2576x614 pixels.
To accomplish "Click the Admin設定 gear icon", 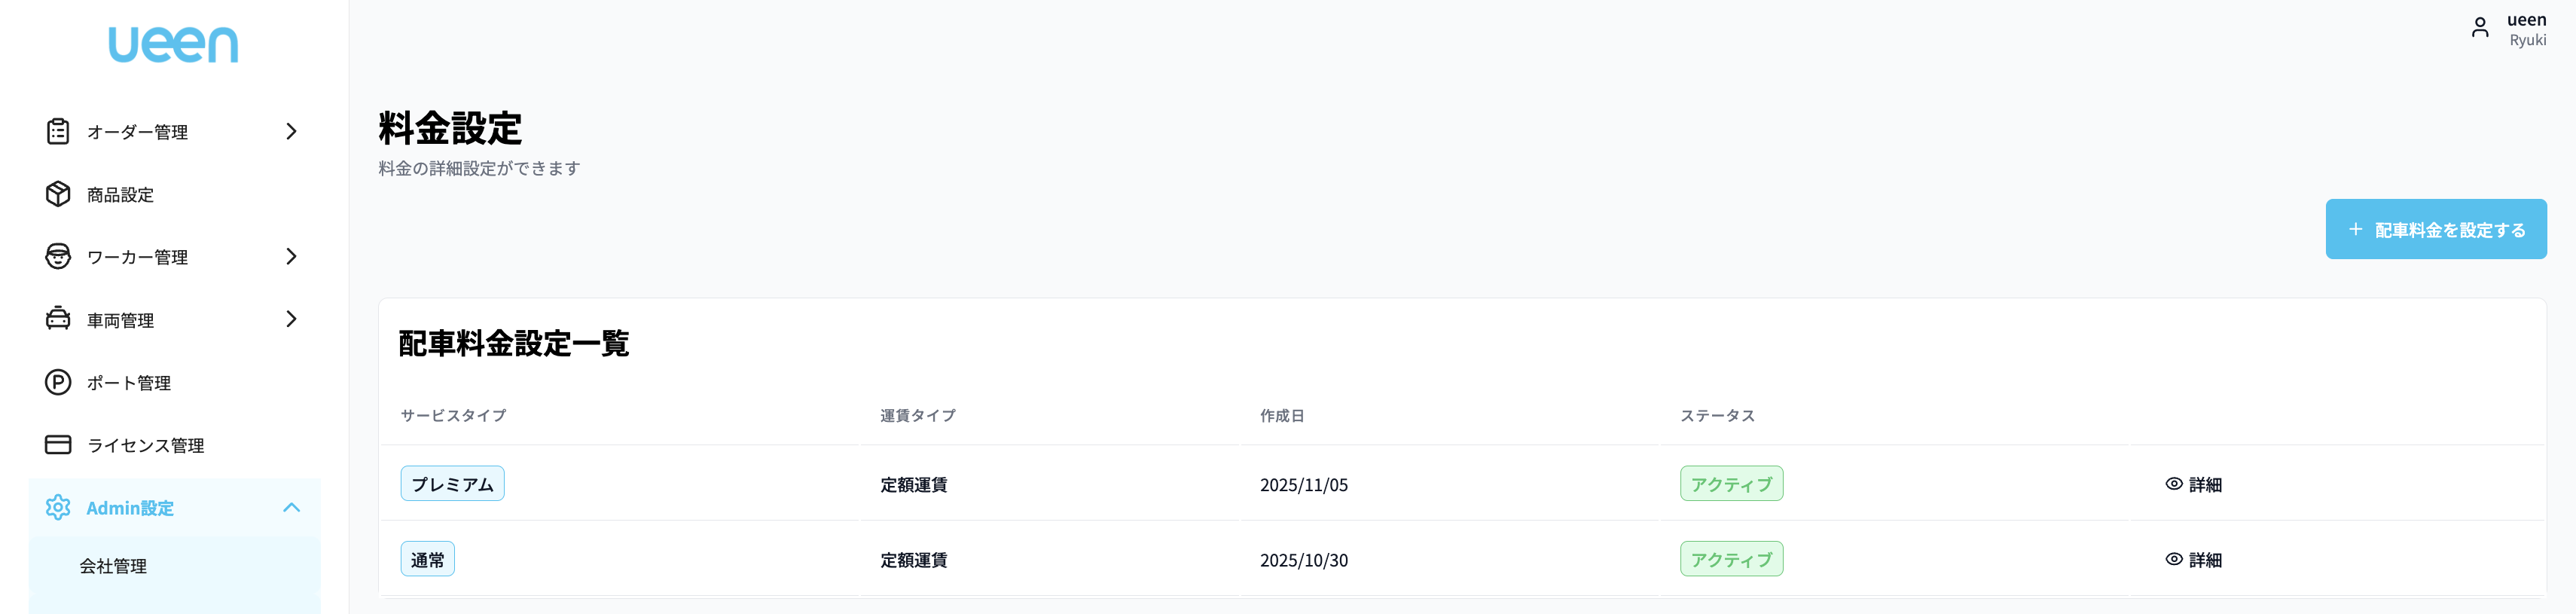I will (58, 508).
